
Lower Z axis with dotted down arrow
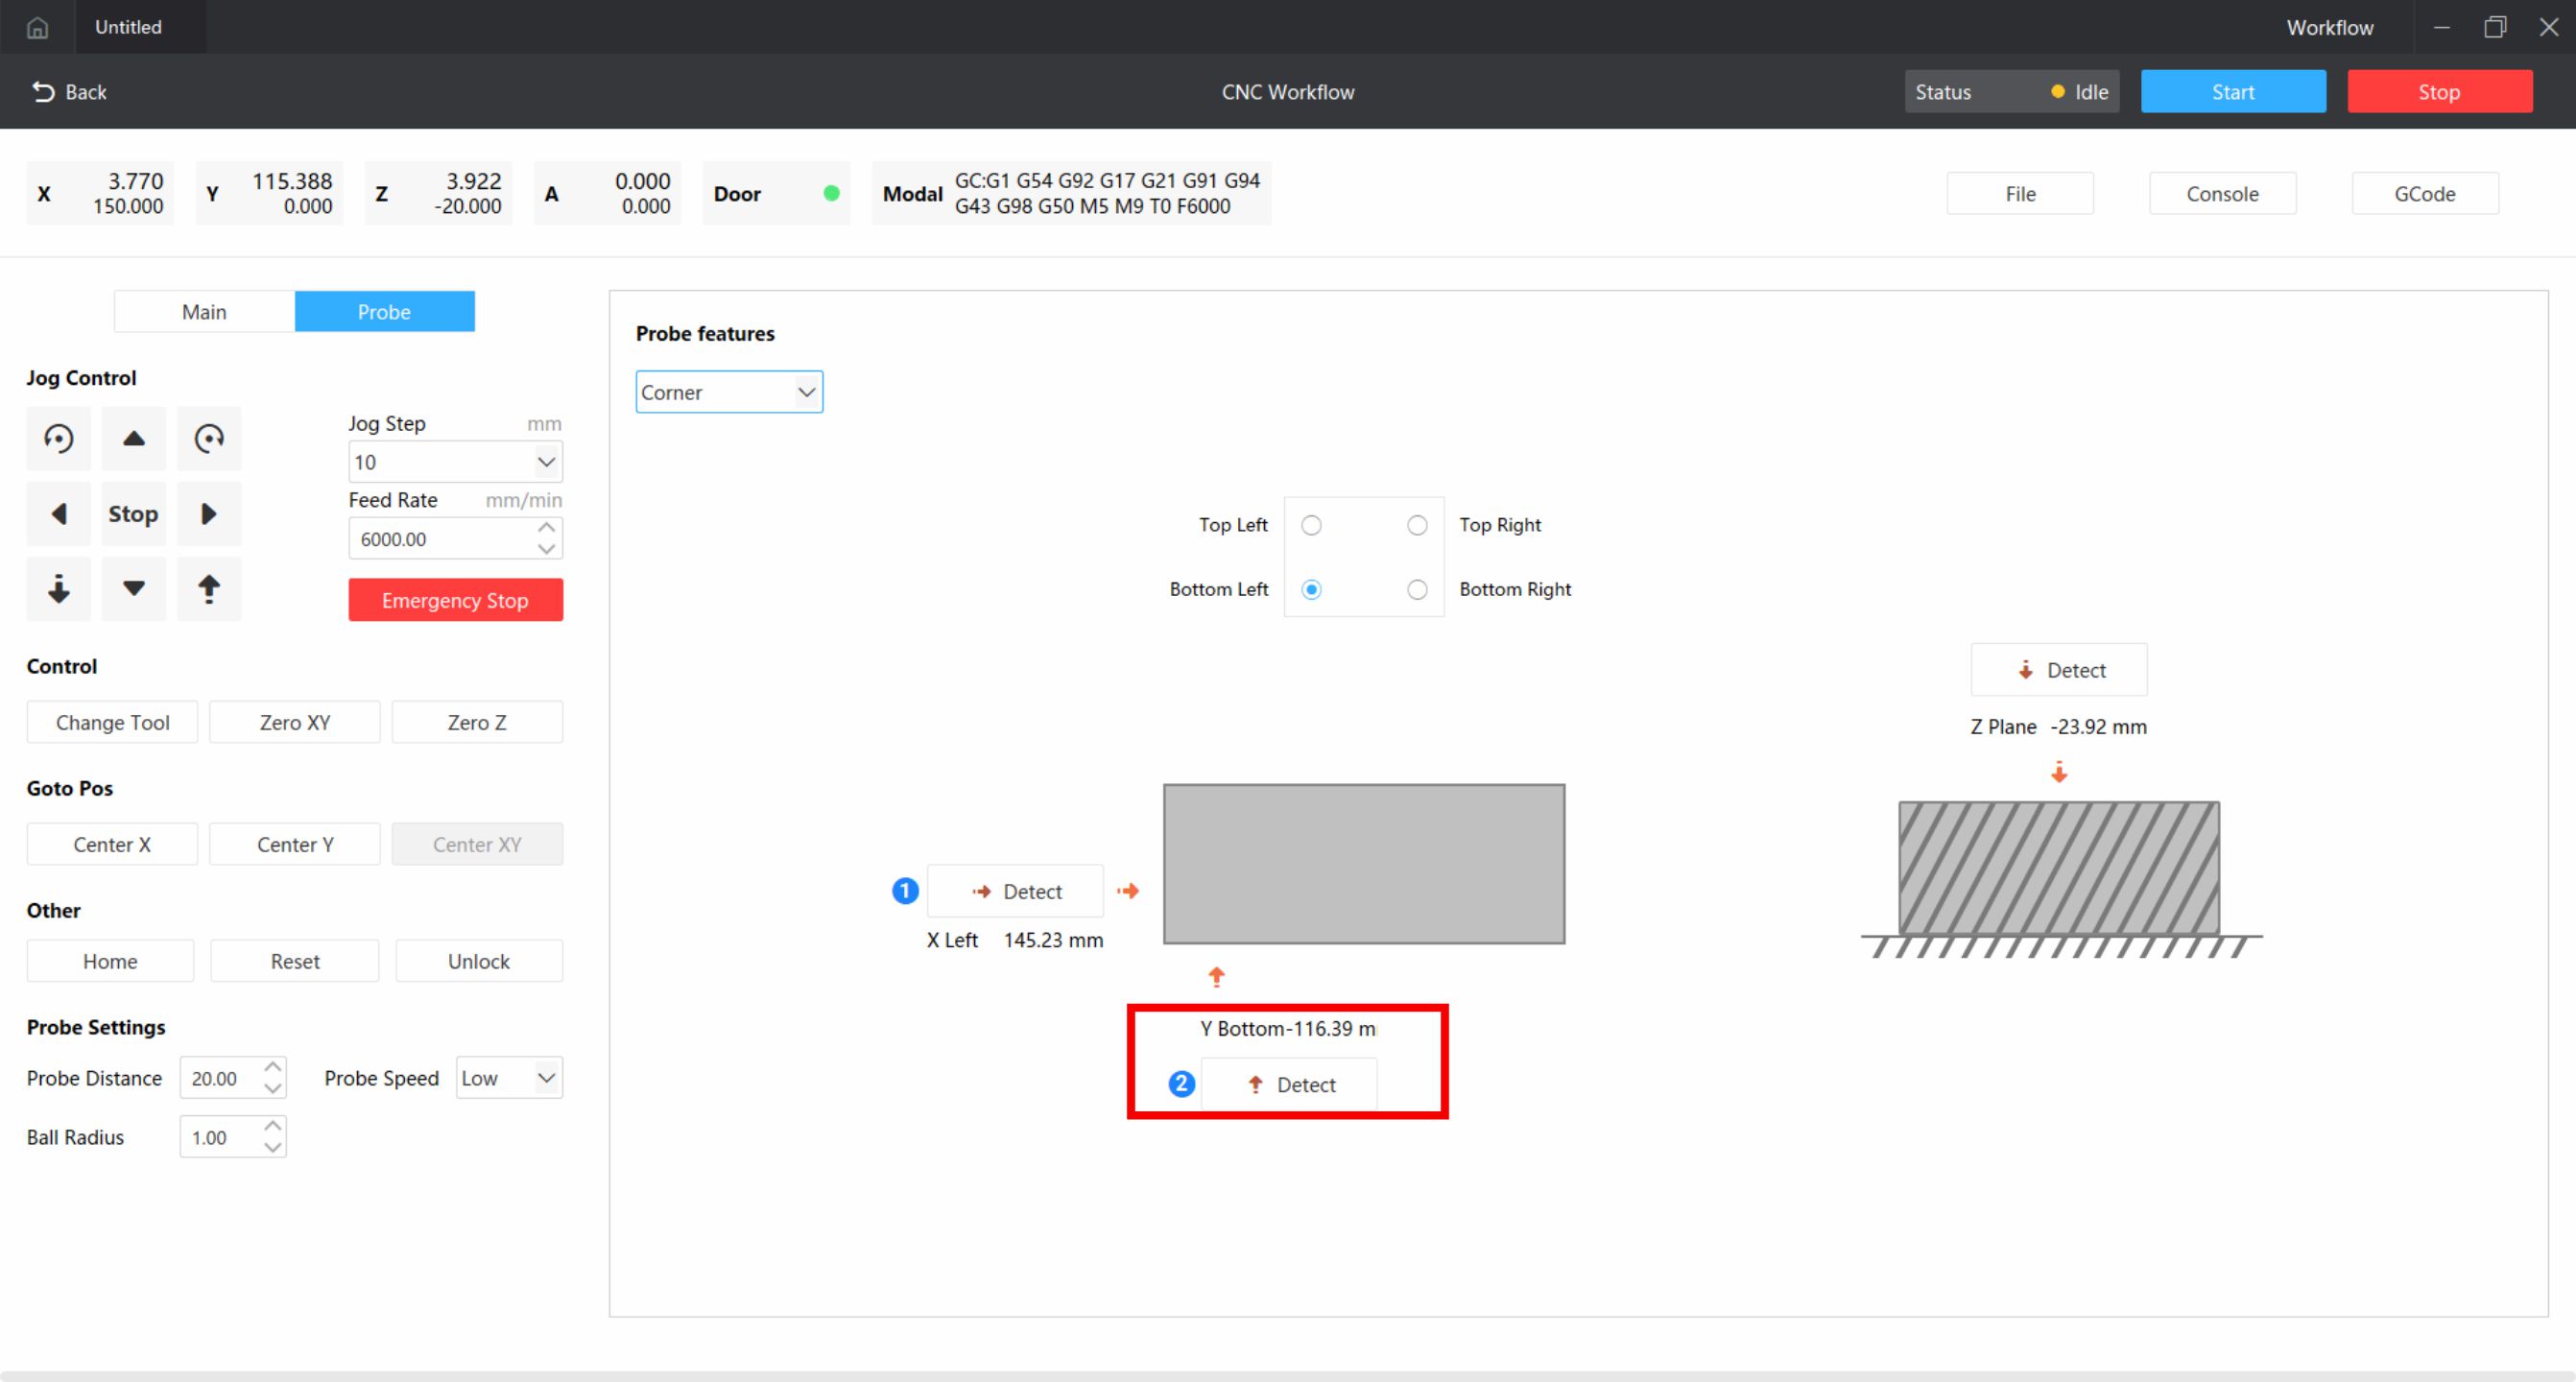pyautogui.click(x=59, y=589)
